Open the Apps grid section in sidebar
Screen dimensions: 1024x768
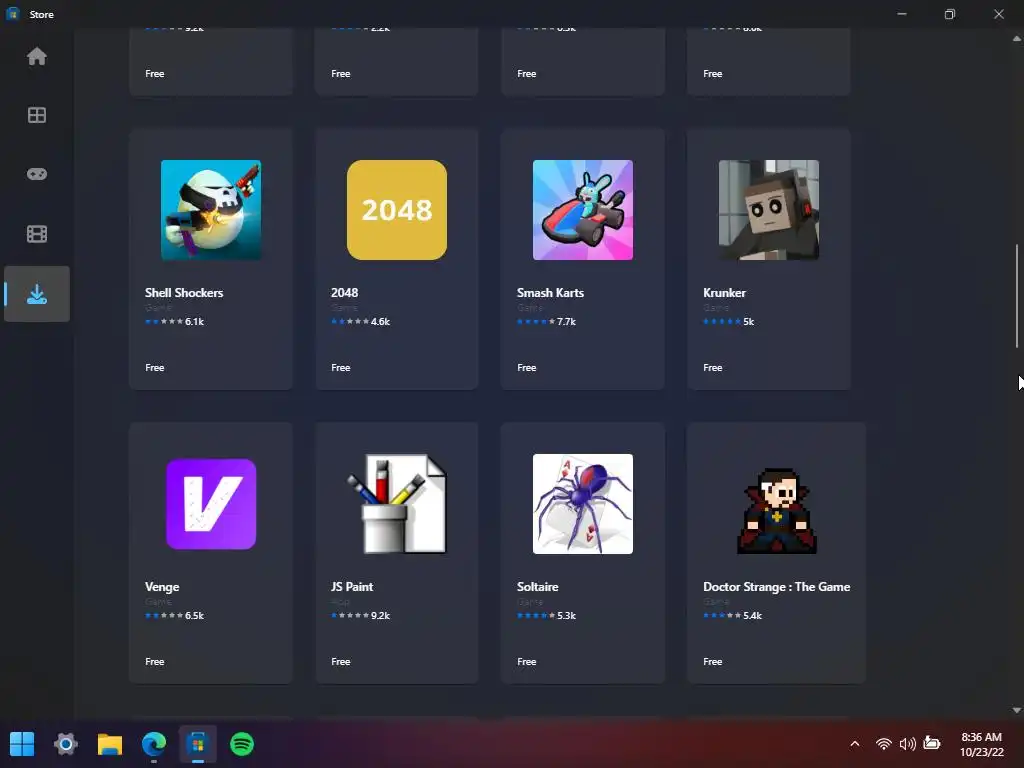pyautogui.click(x=37, y=116)
